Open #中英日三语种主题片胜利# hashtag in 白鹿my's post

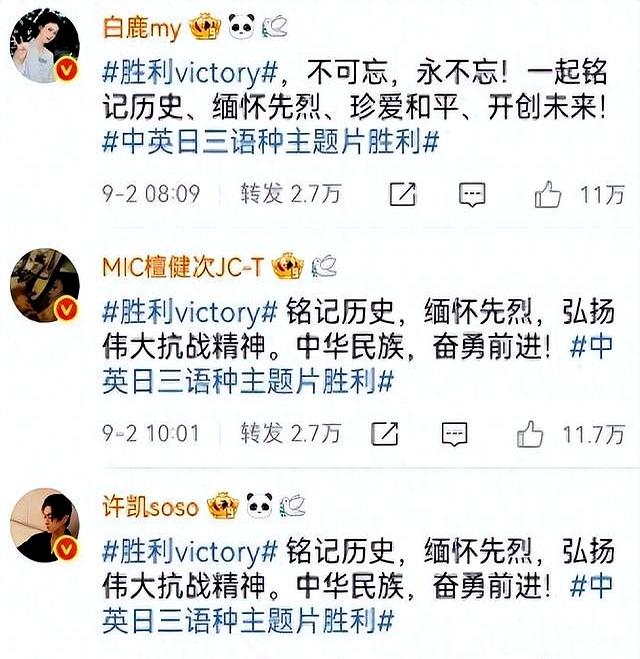(271, 141)
